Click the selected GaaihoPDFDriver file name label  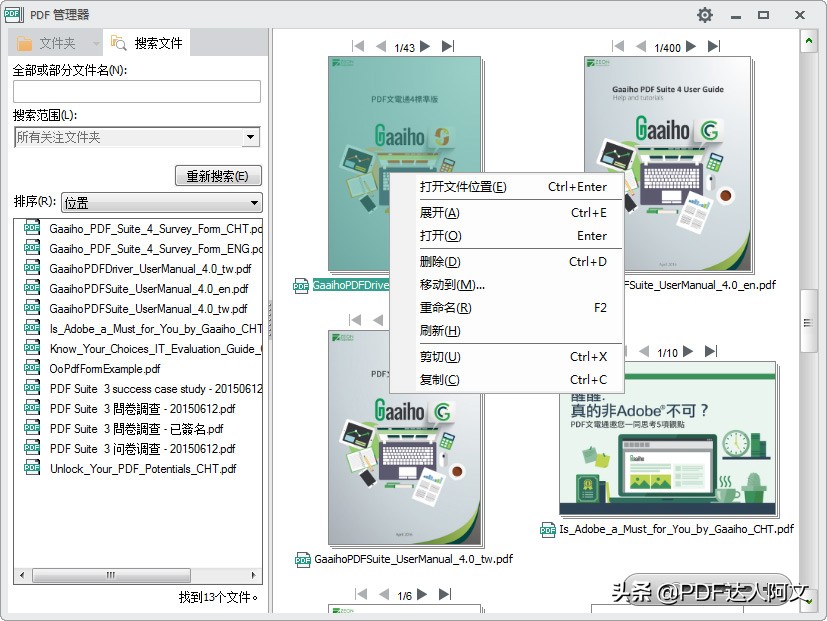(351, 285)
